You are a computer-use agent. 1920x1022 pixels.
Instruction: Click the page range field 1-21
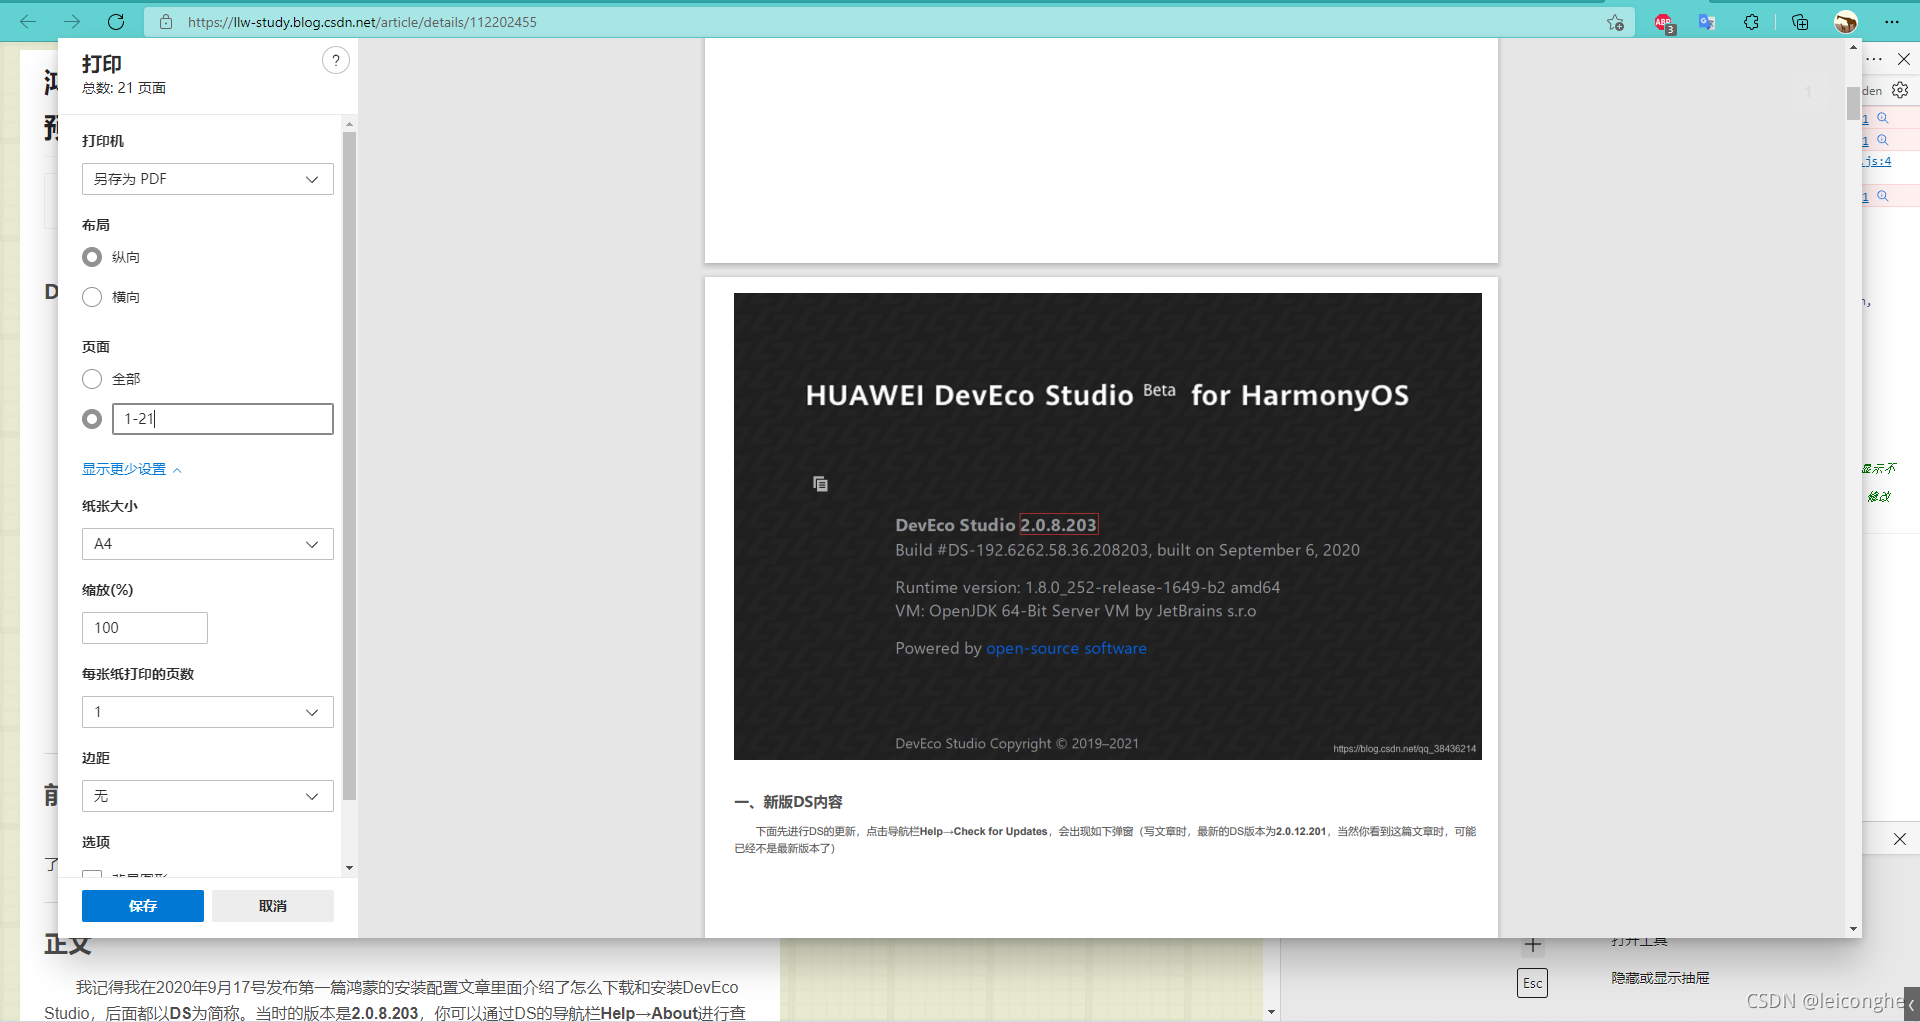tap(223, 419)
